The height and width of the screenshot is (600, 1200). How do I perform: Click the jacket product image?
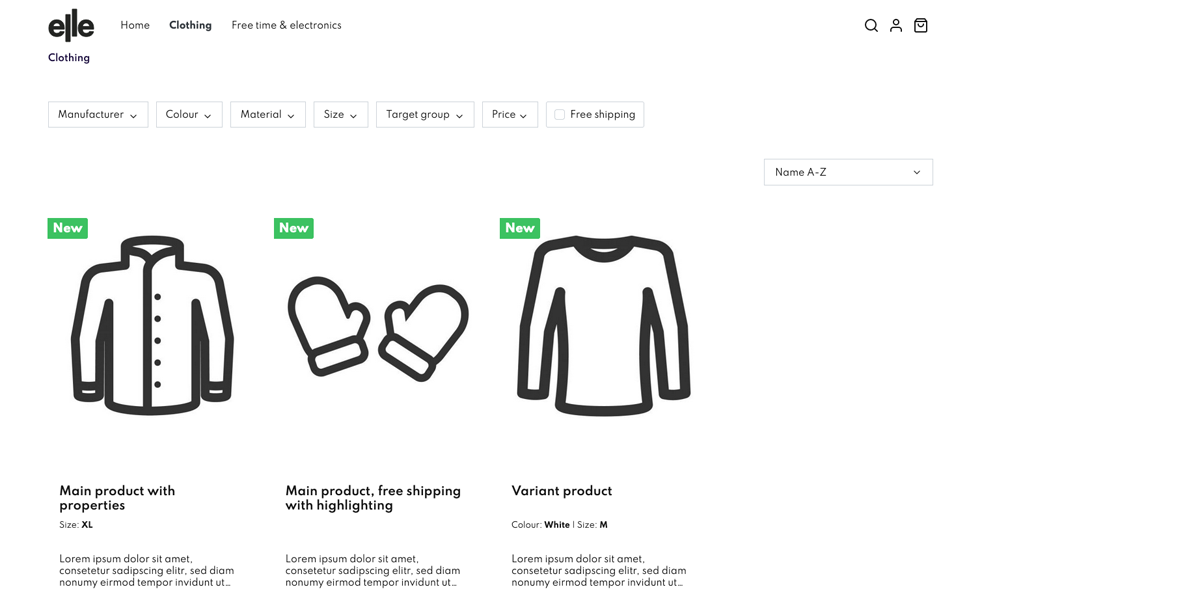(x=152, y=325)
